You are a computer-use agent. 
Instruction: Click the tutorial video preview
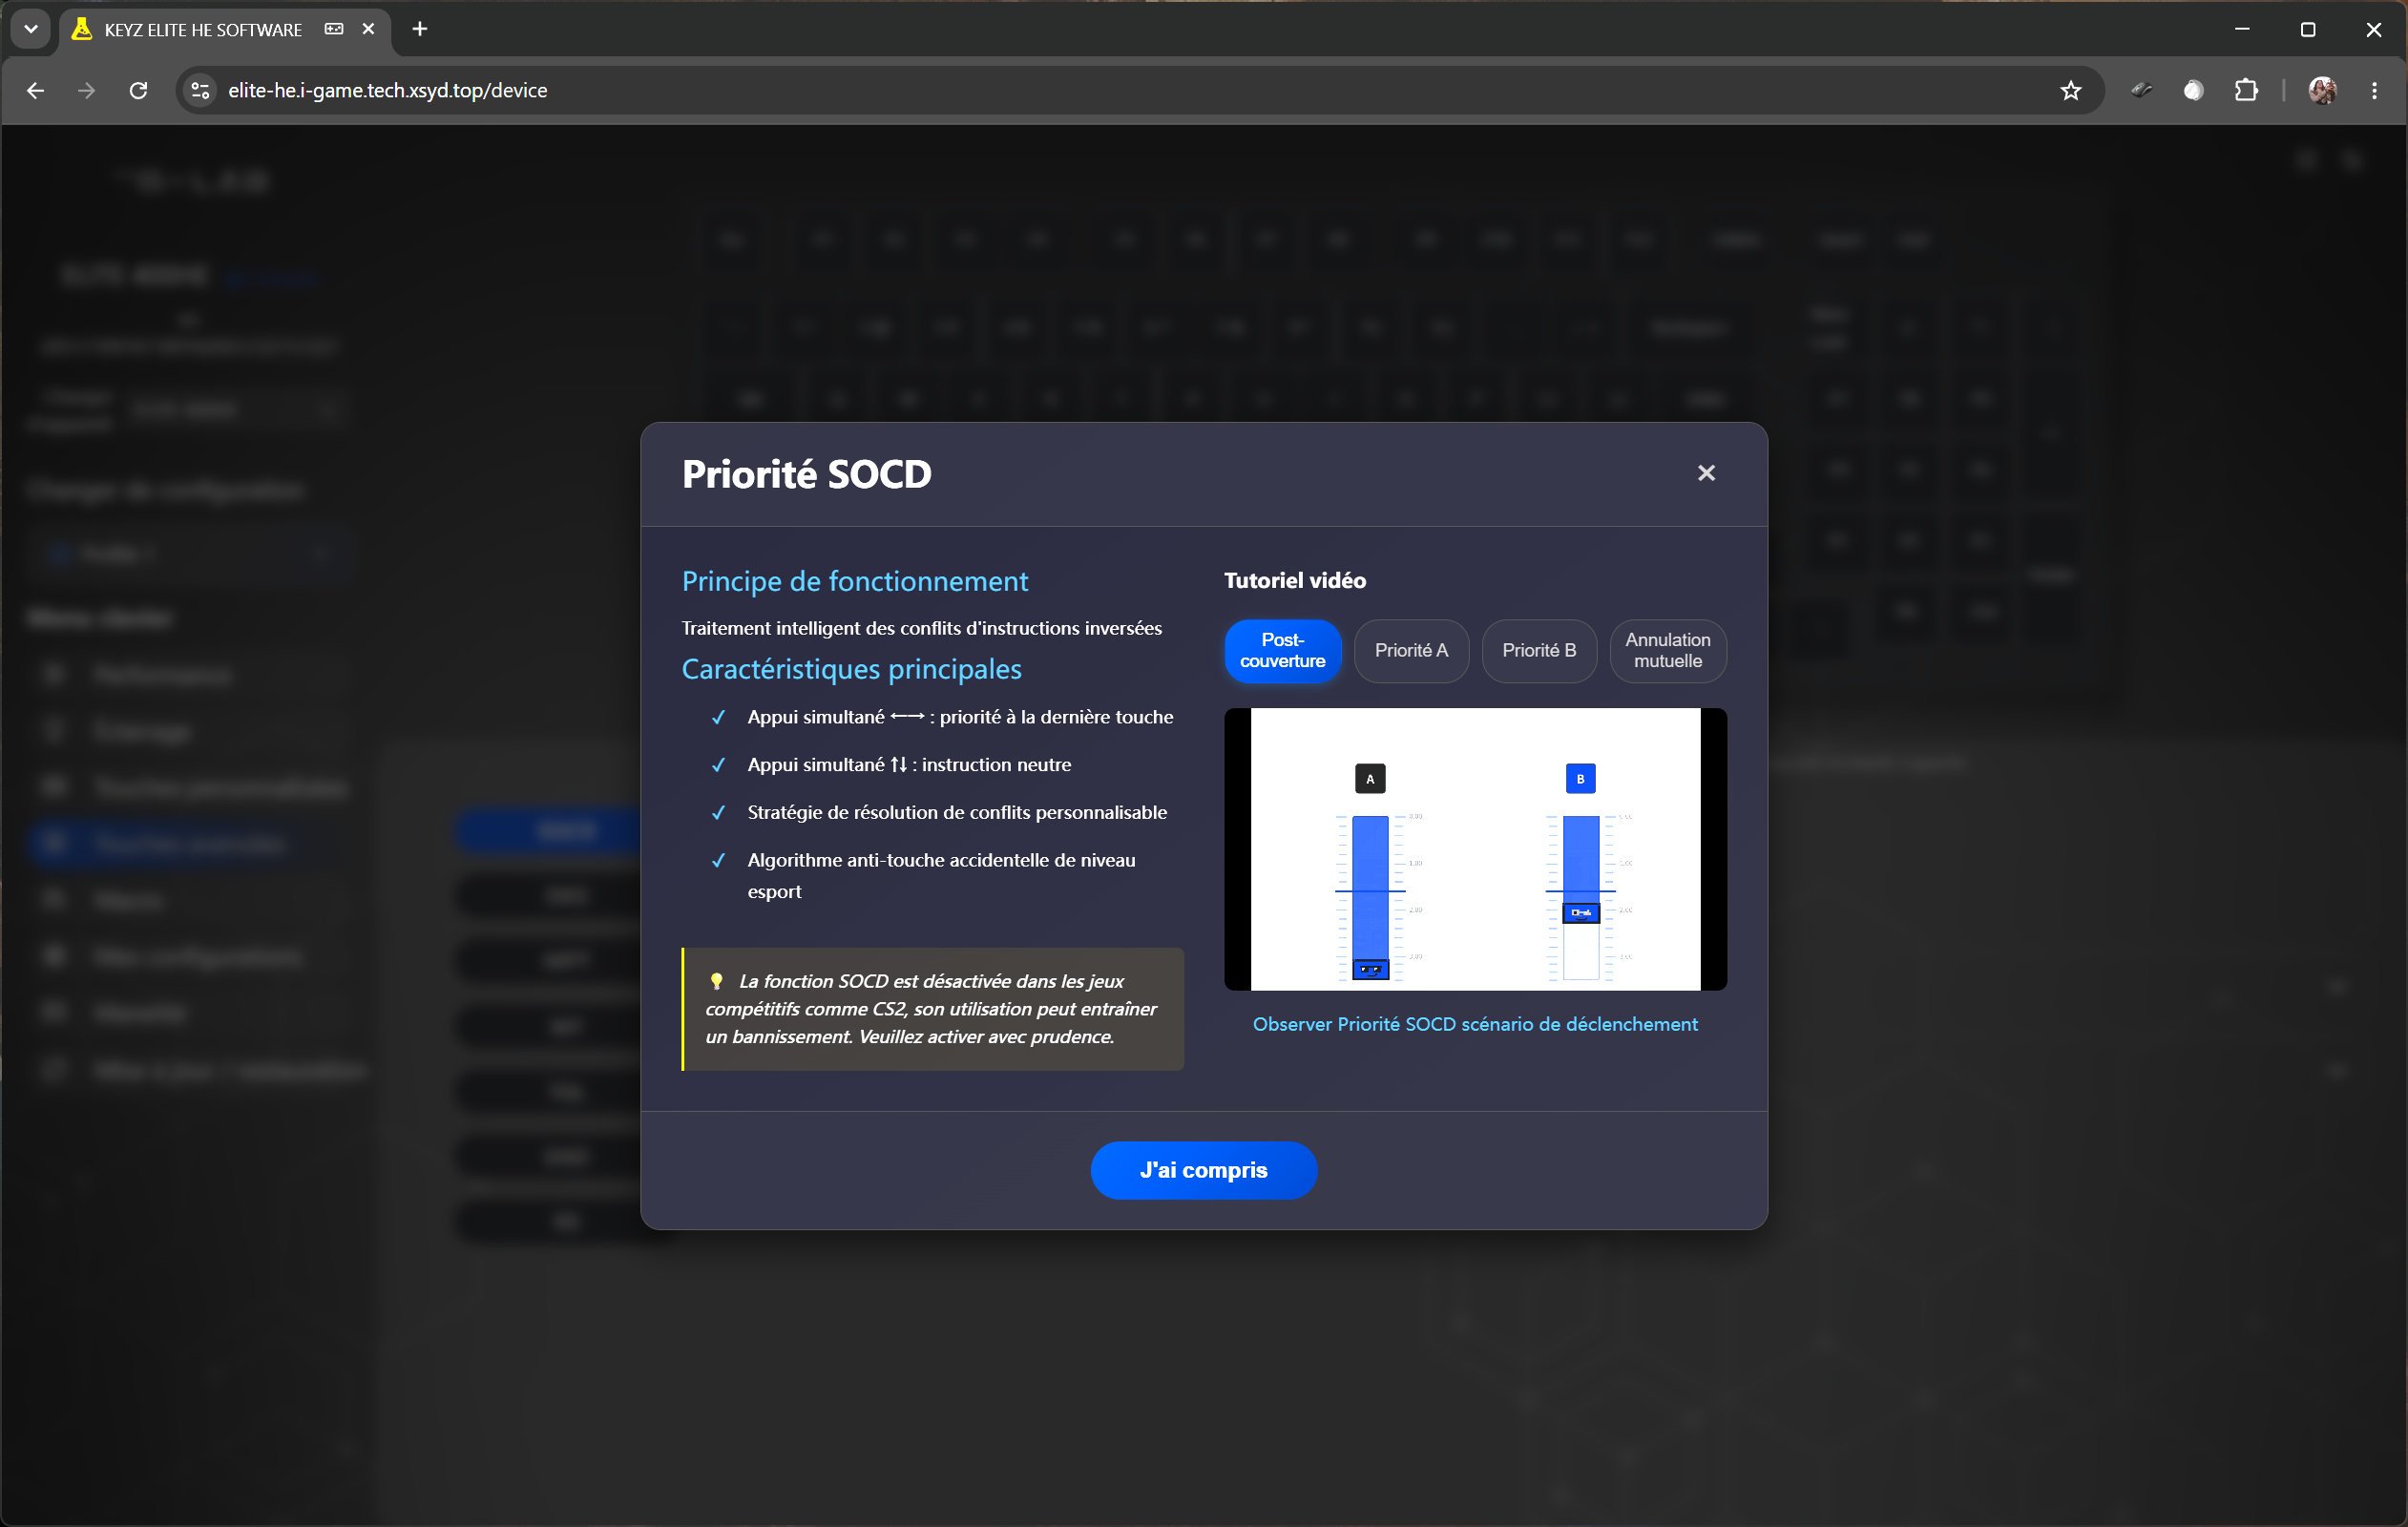[1475, 849]
